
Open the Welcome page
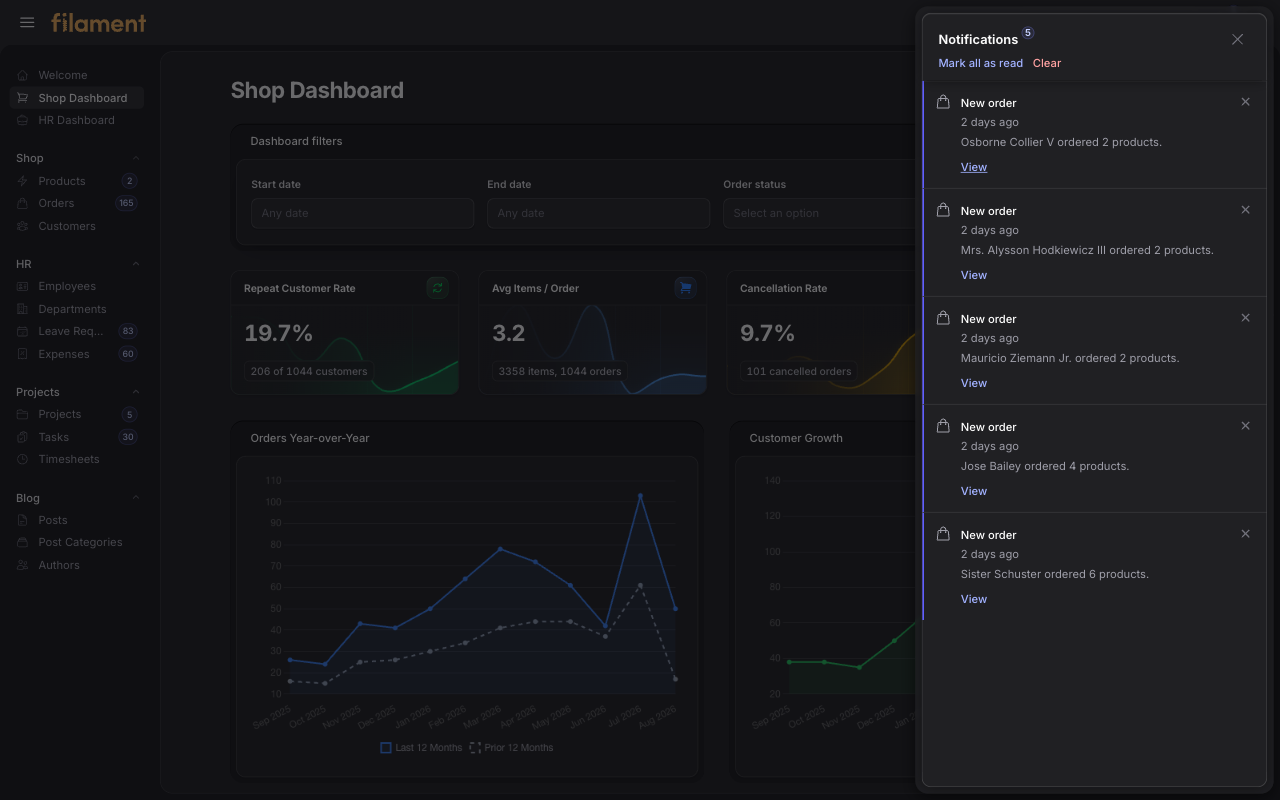[x=77, y=75]
